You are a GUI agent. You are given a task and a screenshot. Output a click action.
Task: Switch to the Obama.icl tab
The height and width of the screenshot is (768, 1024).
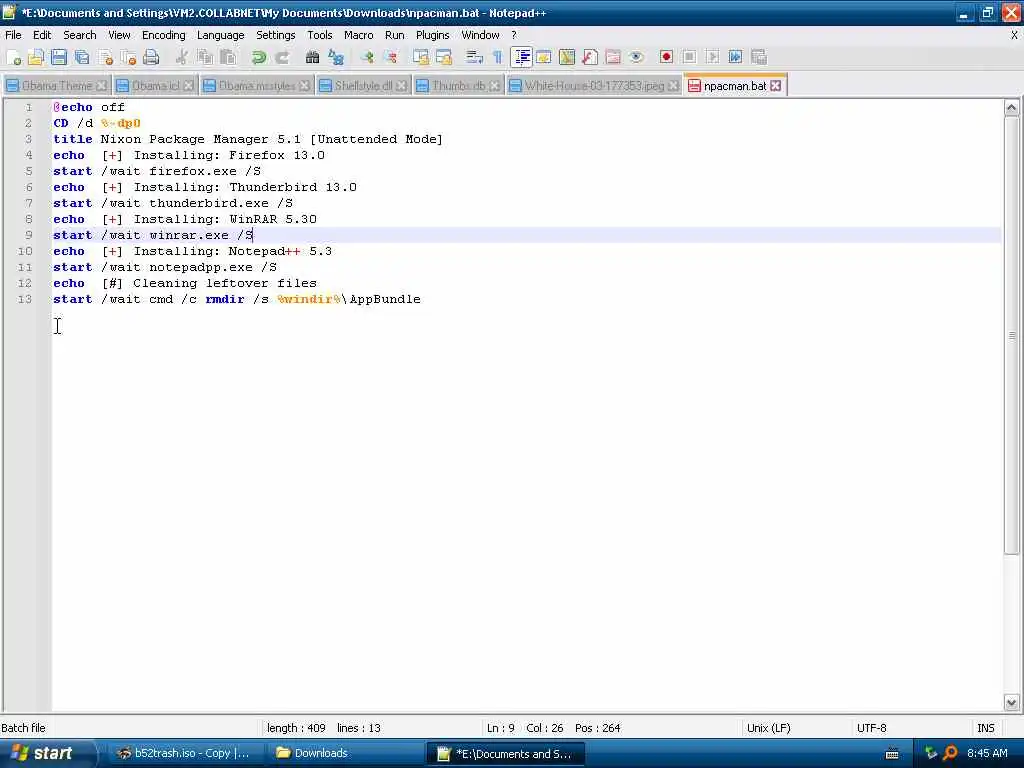tap(155, 86)
